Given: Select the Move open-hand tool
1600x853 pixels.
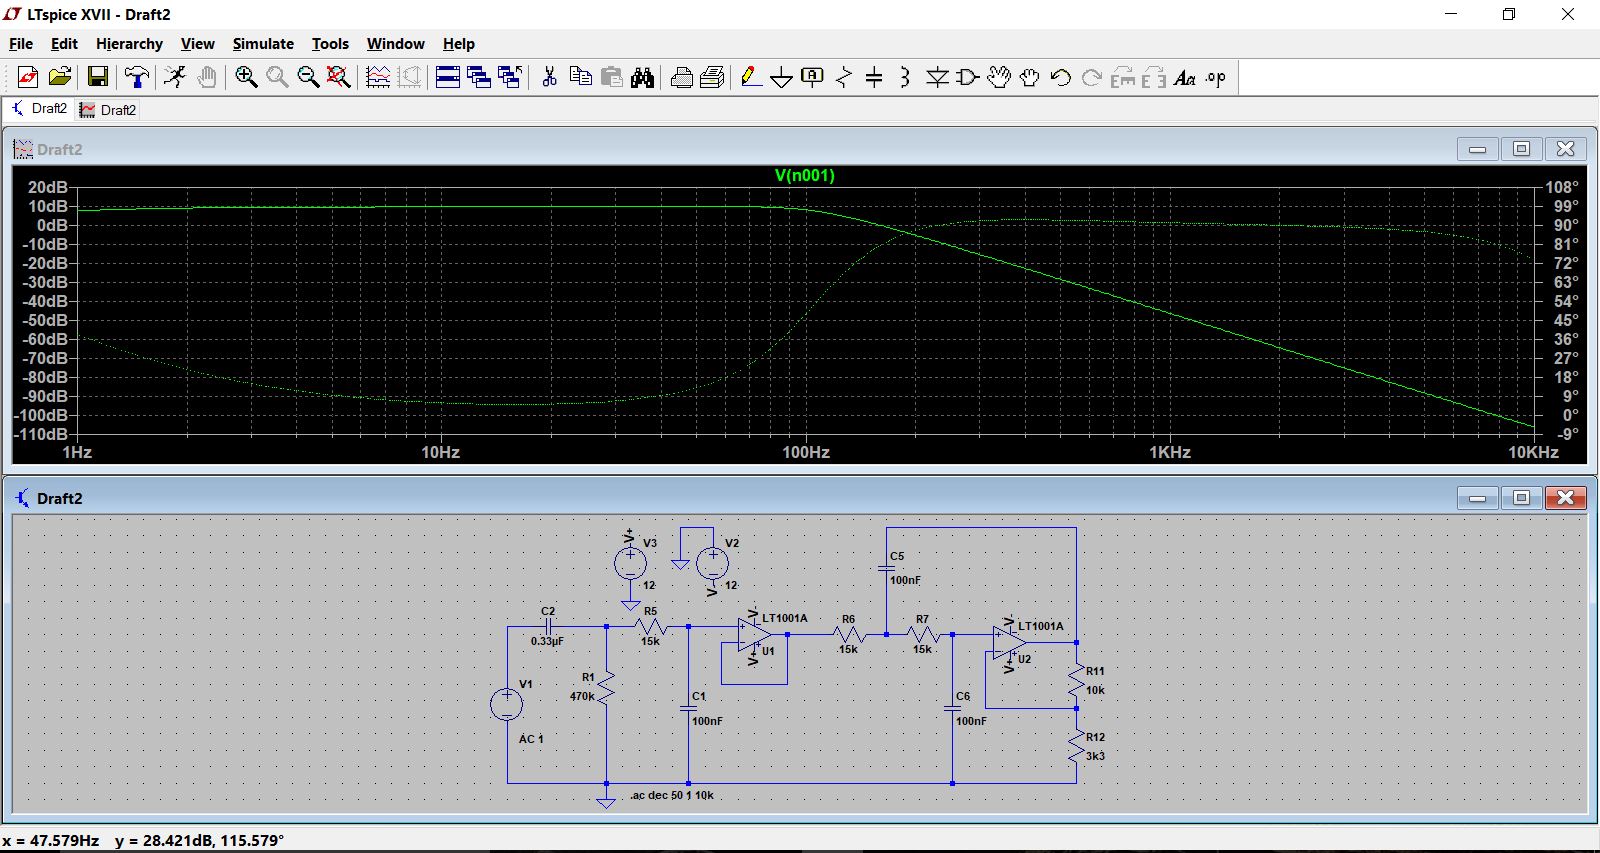Looking at the screenshot, I should click(999, 77).
